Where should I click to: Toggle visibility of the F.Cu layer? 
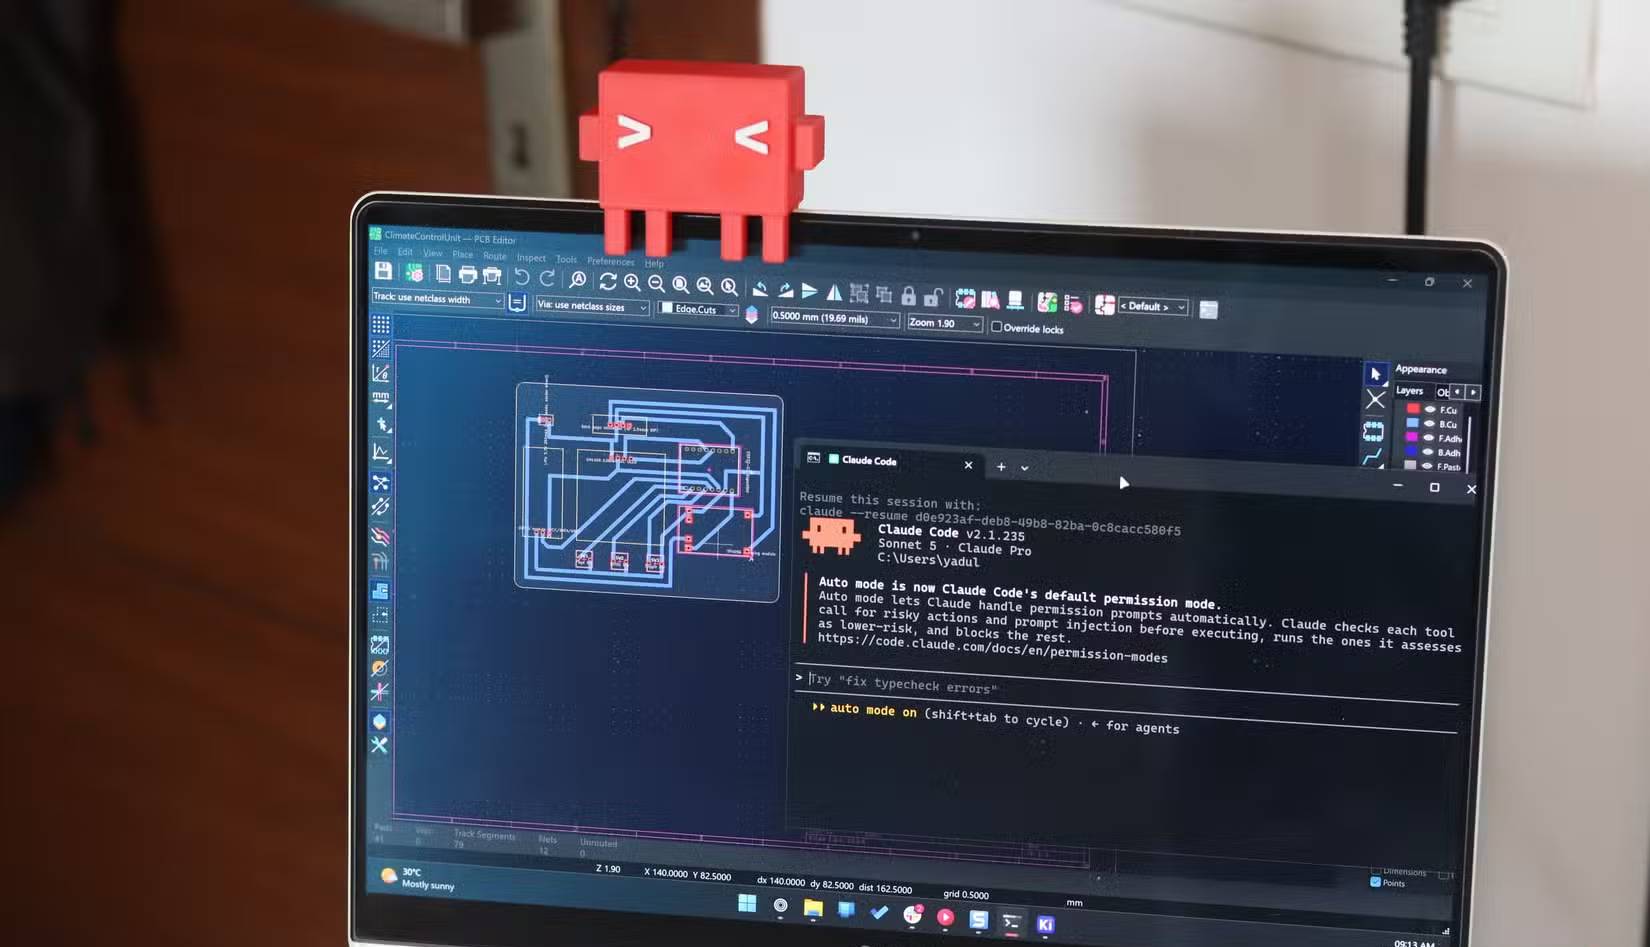pos(1430,409)
